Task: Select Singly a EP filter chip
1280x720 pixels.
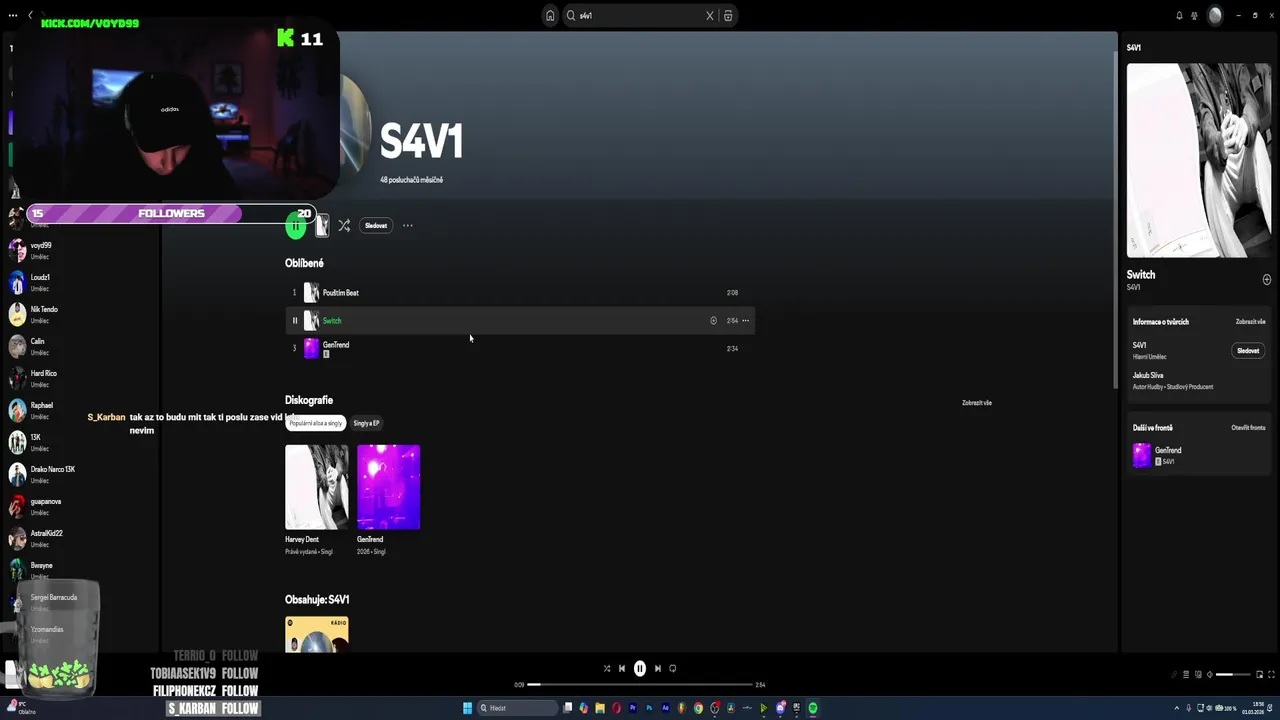Action: [366, 423]
